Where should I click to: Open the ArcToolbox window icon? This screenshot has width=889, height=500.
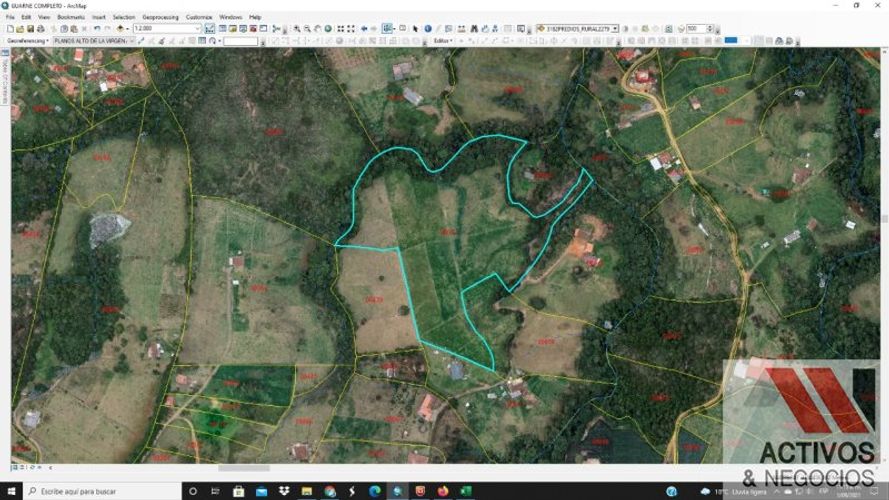[253, 28]
